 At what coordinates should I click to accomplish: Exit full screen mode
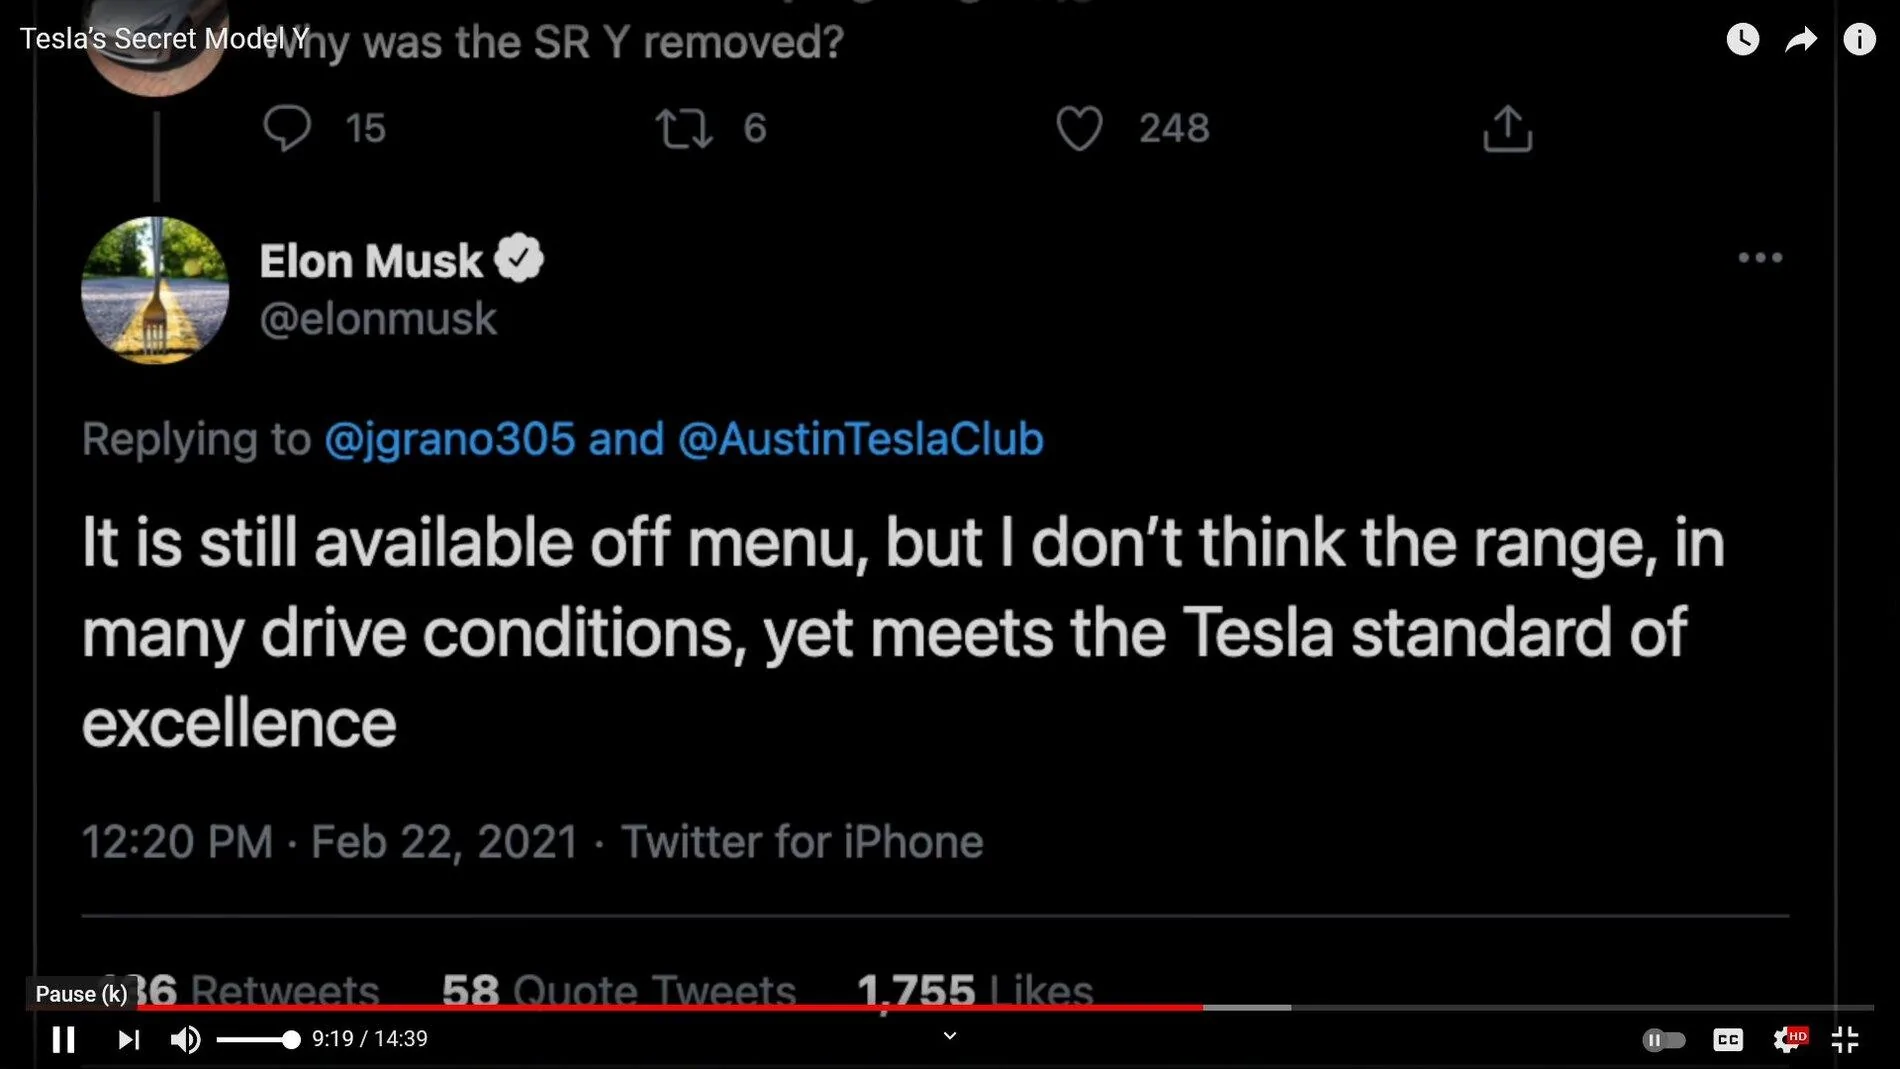[x=1845, y=1040]
